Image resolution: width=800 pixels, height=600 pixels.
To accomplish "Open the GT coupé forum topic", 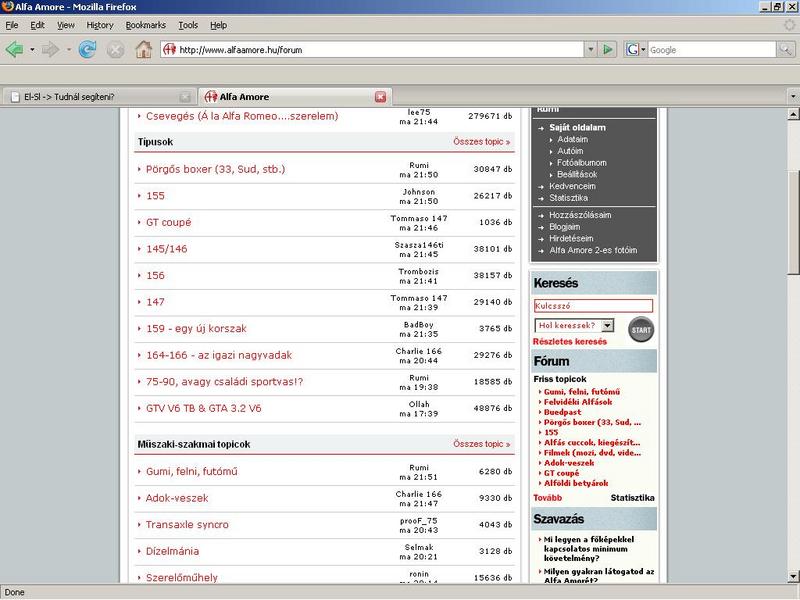I will [168, 222].
